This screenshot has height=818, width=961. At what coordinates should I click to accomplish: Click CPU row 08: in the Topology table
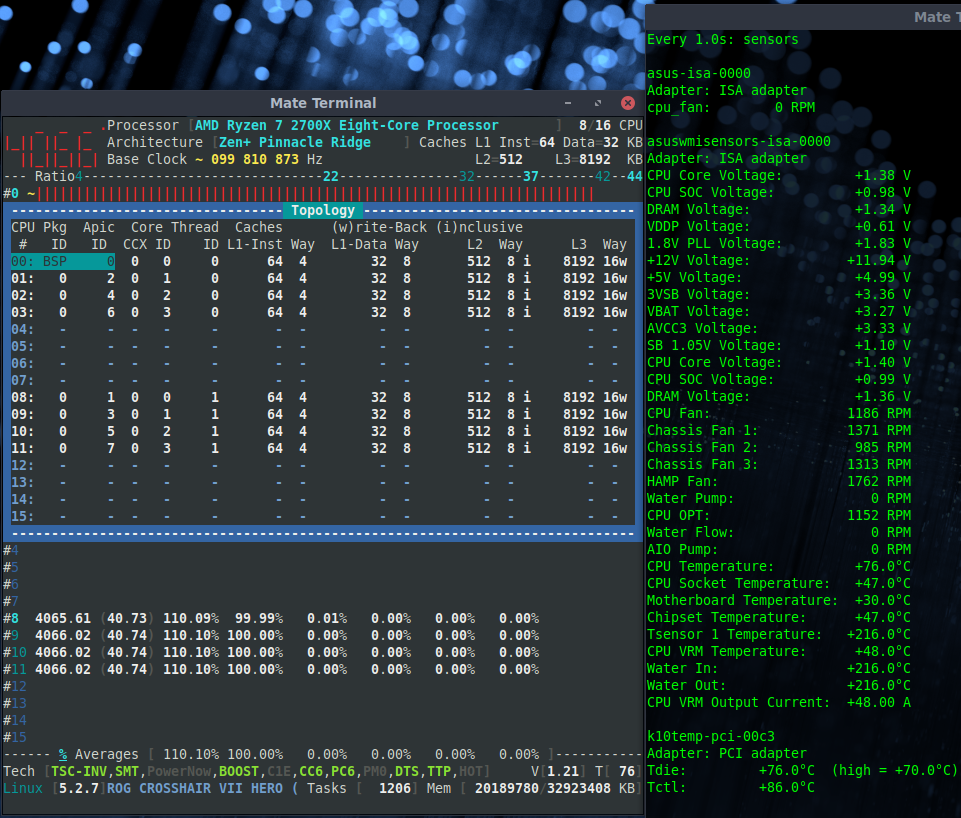tap(319, 398)
